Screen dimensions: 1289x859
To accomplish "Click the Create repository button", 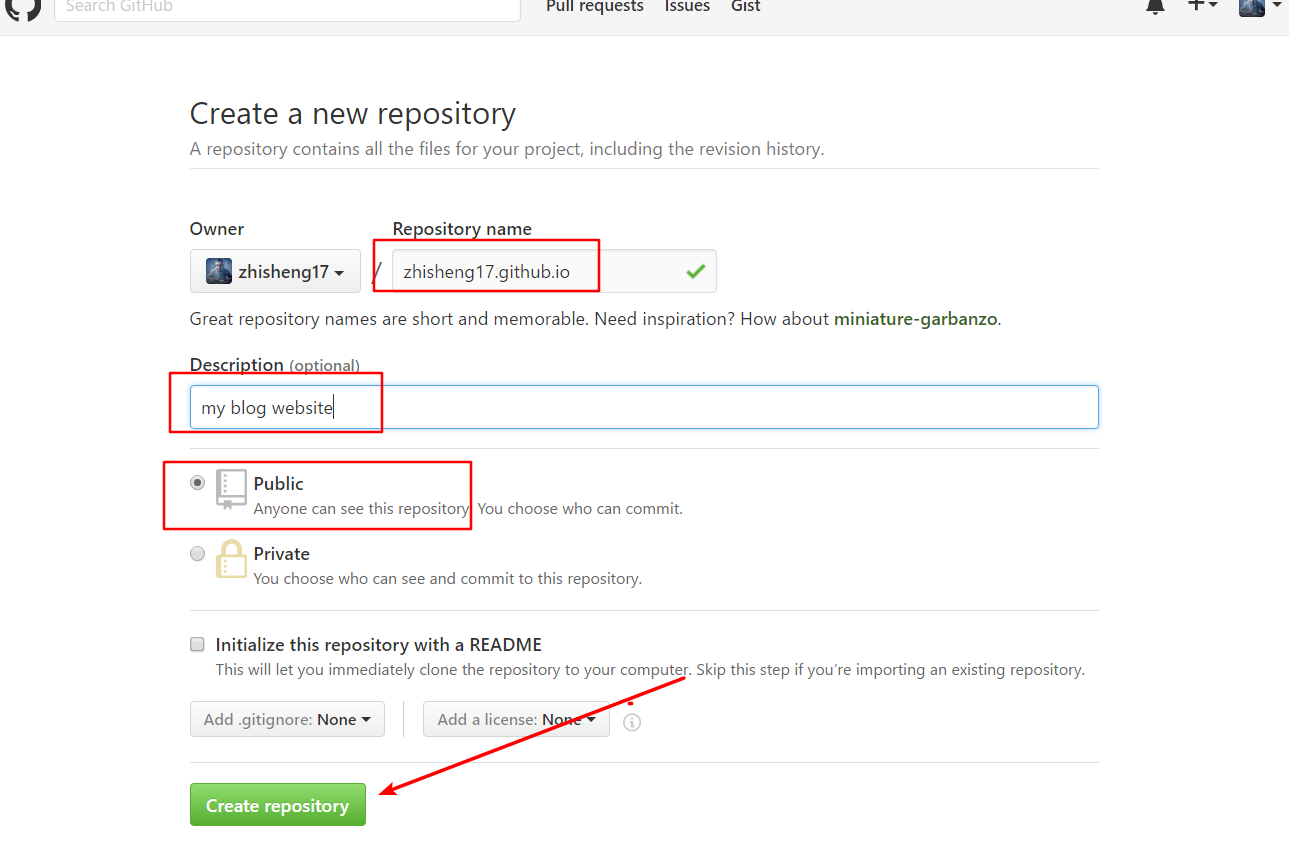I will pyautogui.click(x=278, y=805).
